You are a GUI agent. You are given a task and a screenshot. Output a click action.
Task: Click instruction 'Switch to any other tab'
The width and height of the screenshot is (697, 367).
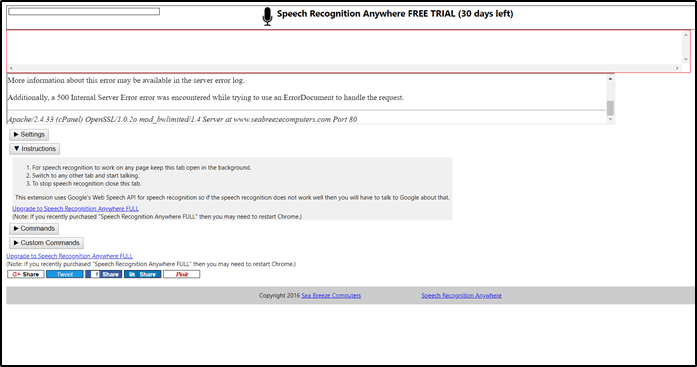(85, 176)
